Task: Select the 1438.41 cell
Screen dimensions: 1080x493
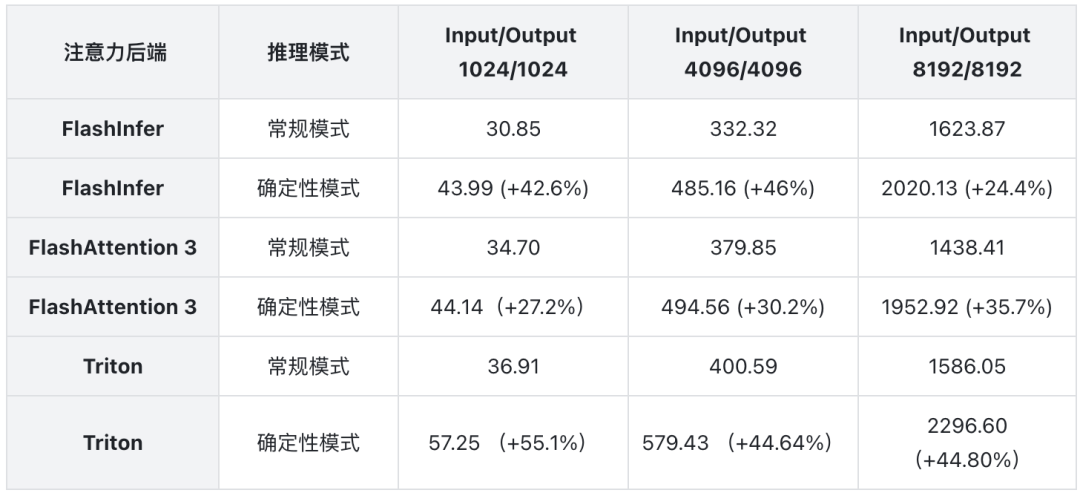Action: pyautogui.click(x=965, y=247)
